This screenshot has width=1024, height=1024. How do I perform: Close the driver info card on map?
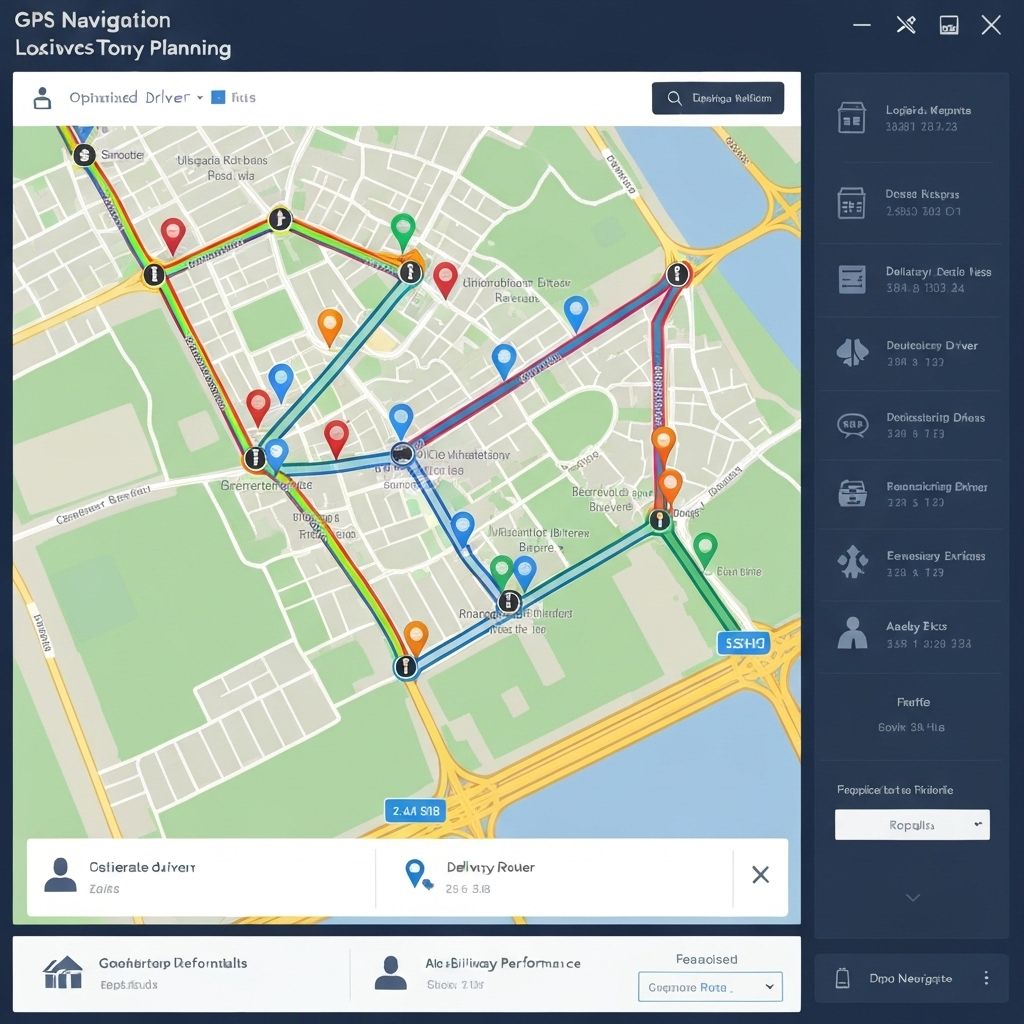click(x=760, y=875)
